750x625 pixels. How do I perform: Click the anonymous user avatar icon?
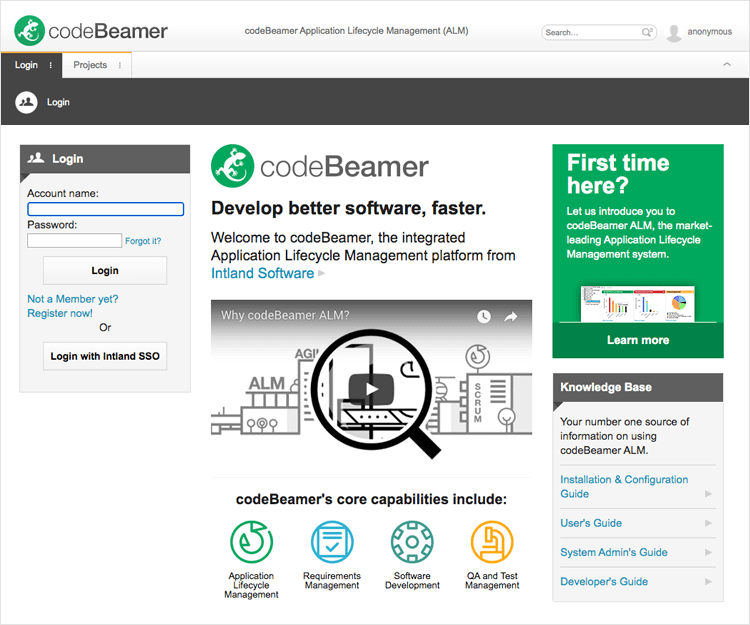(674, 33)
